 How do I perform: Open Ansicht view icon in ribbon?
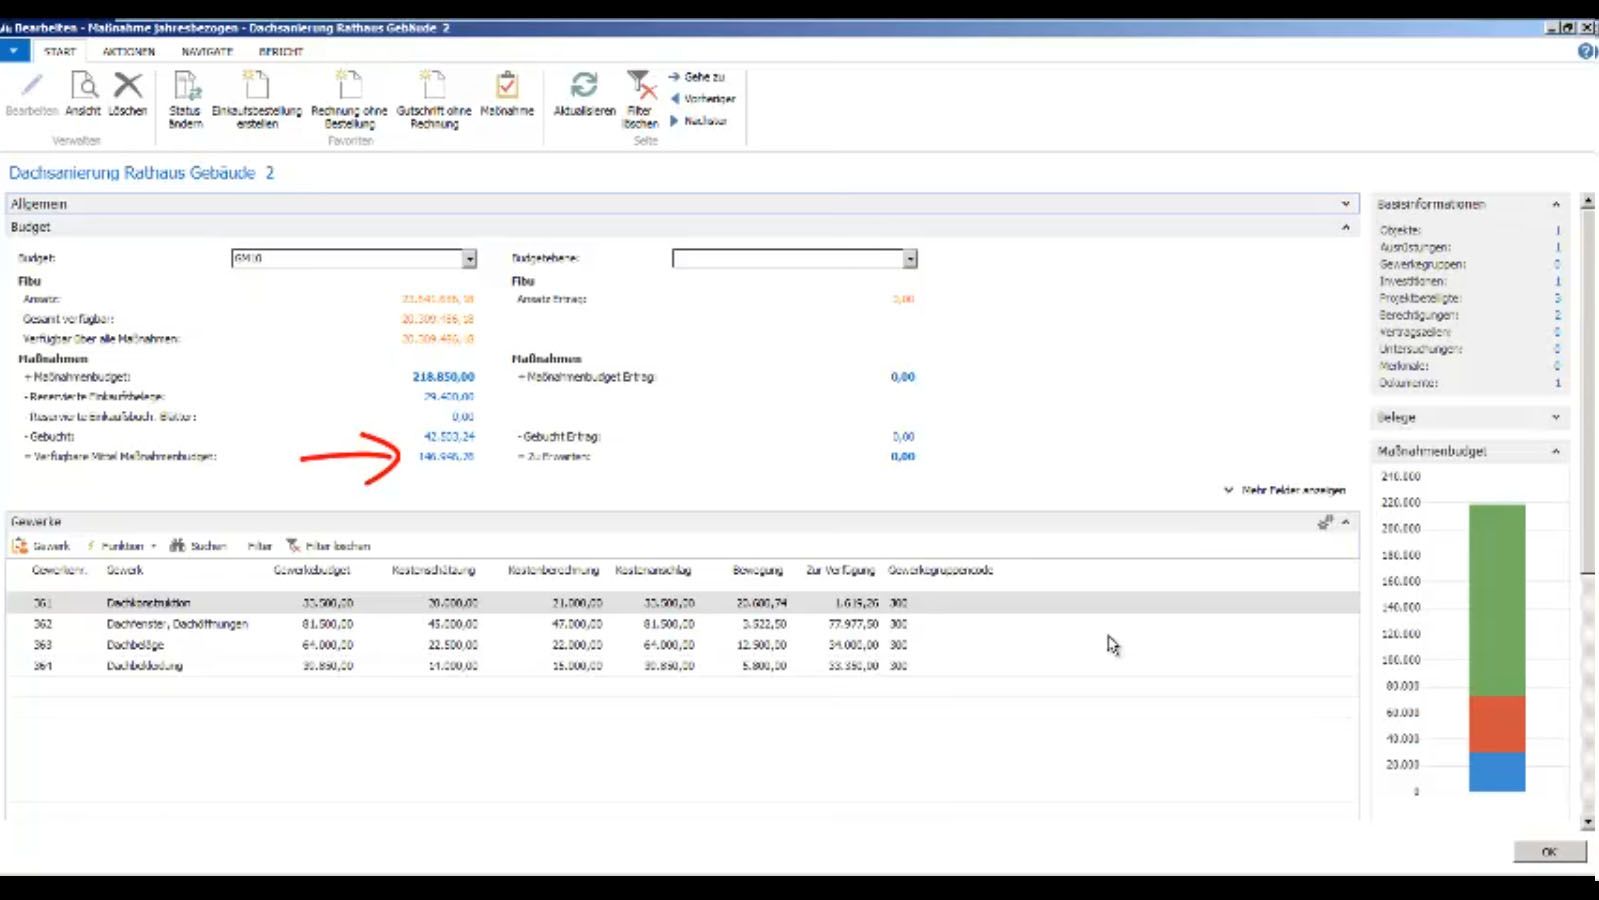[x=83, y=87]
